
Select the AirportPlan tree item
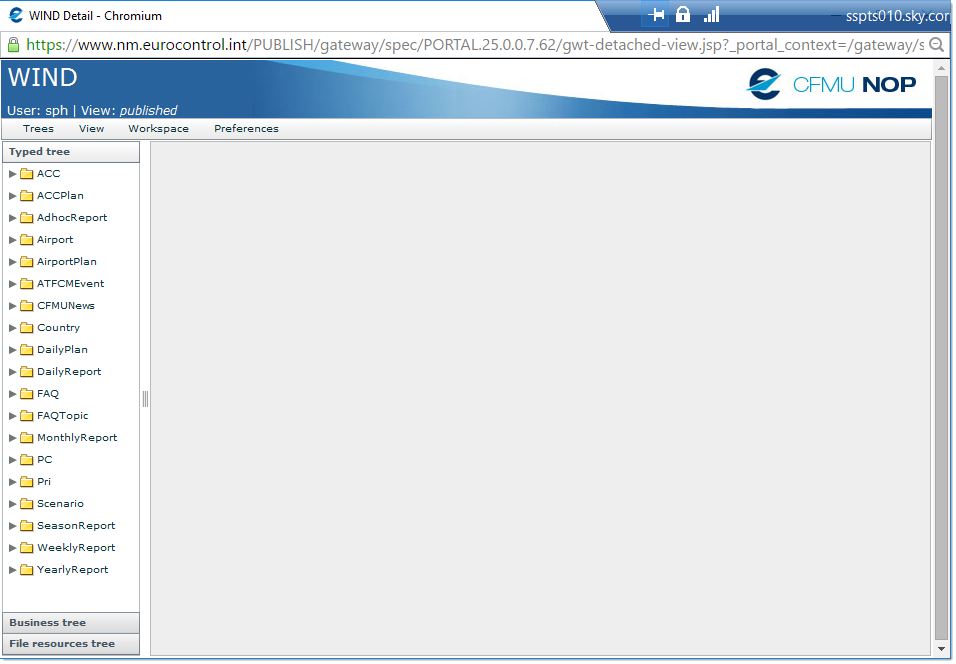66,262
